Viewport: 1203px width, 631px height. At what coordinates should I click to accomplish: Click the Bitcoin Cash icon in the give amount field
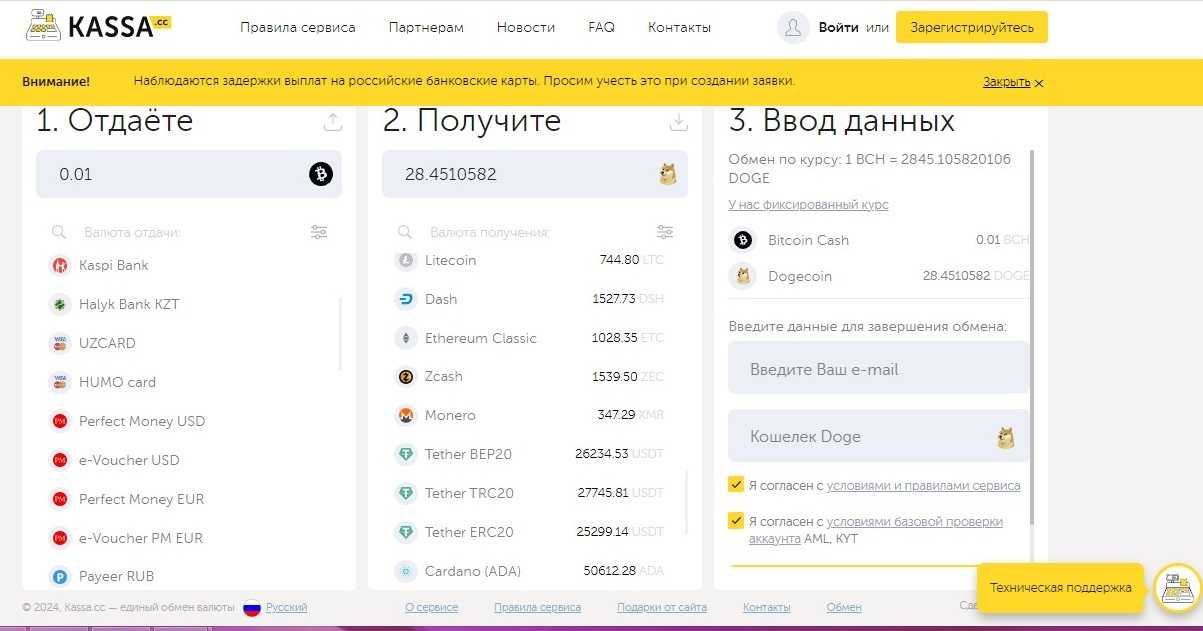(x=320, y=174)
